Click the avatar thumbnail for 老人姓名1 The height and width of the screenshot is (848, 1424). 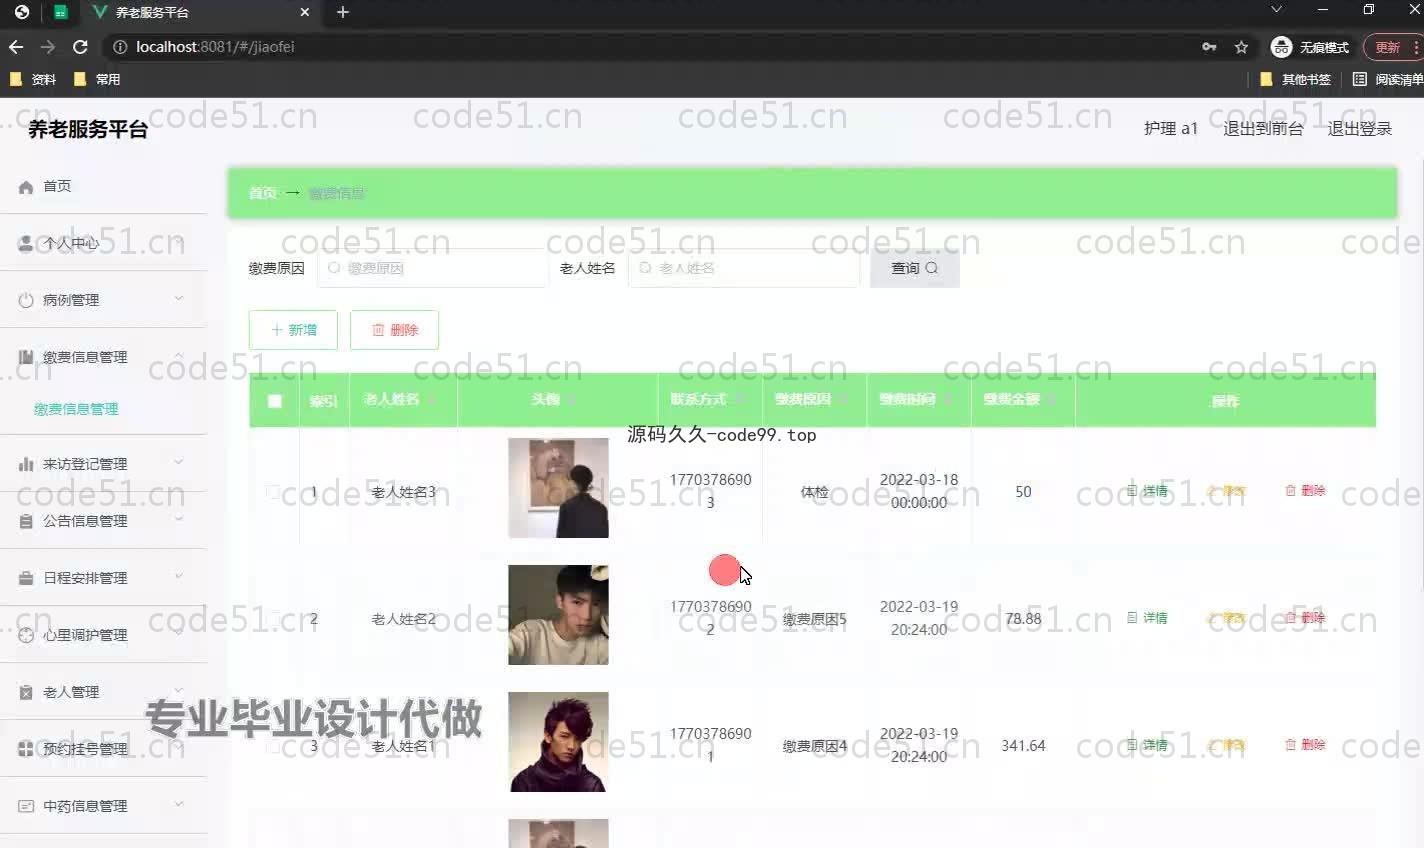point(558,742)
